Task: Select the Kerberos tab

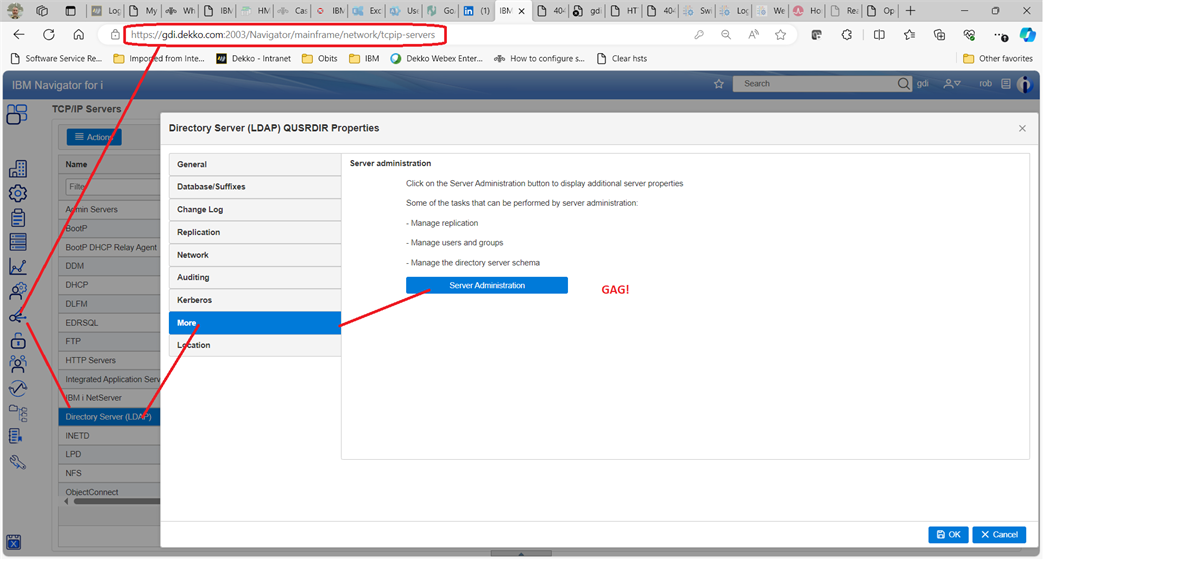Action: click(255, 300)
